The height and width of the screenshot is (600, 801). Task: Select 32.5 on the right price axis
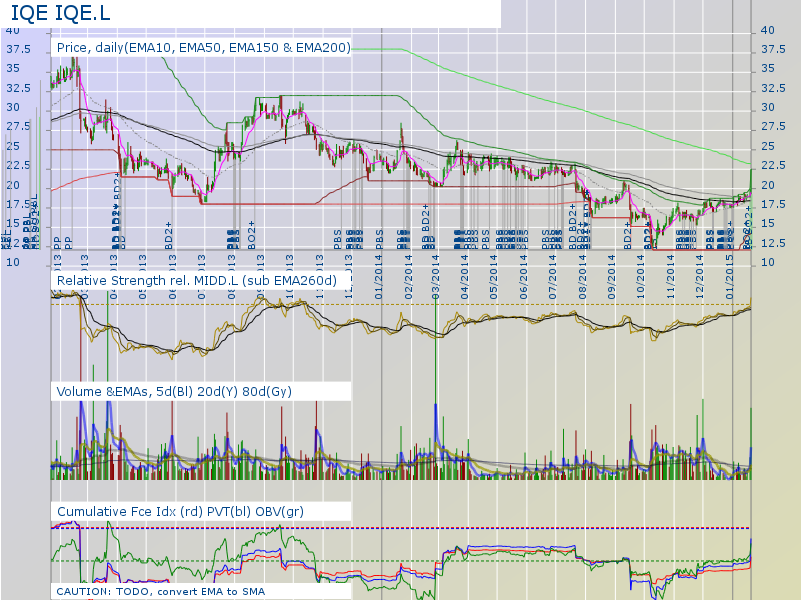tap(773, 88)
